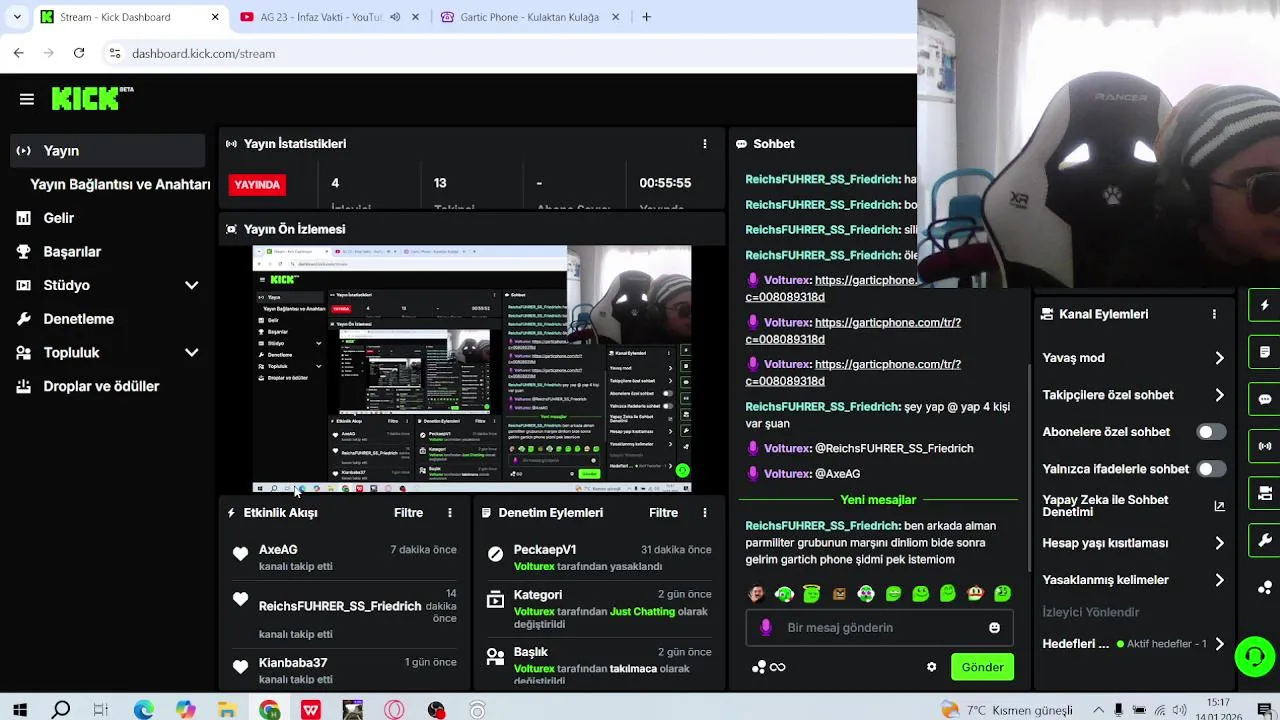Go to the Gelir section
1280x720 pixels.
(x=58, y=218)
